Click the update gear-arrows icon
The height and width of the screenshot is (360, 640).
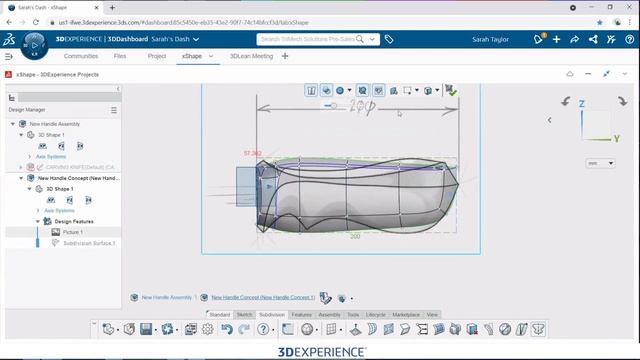coord(167,329)
